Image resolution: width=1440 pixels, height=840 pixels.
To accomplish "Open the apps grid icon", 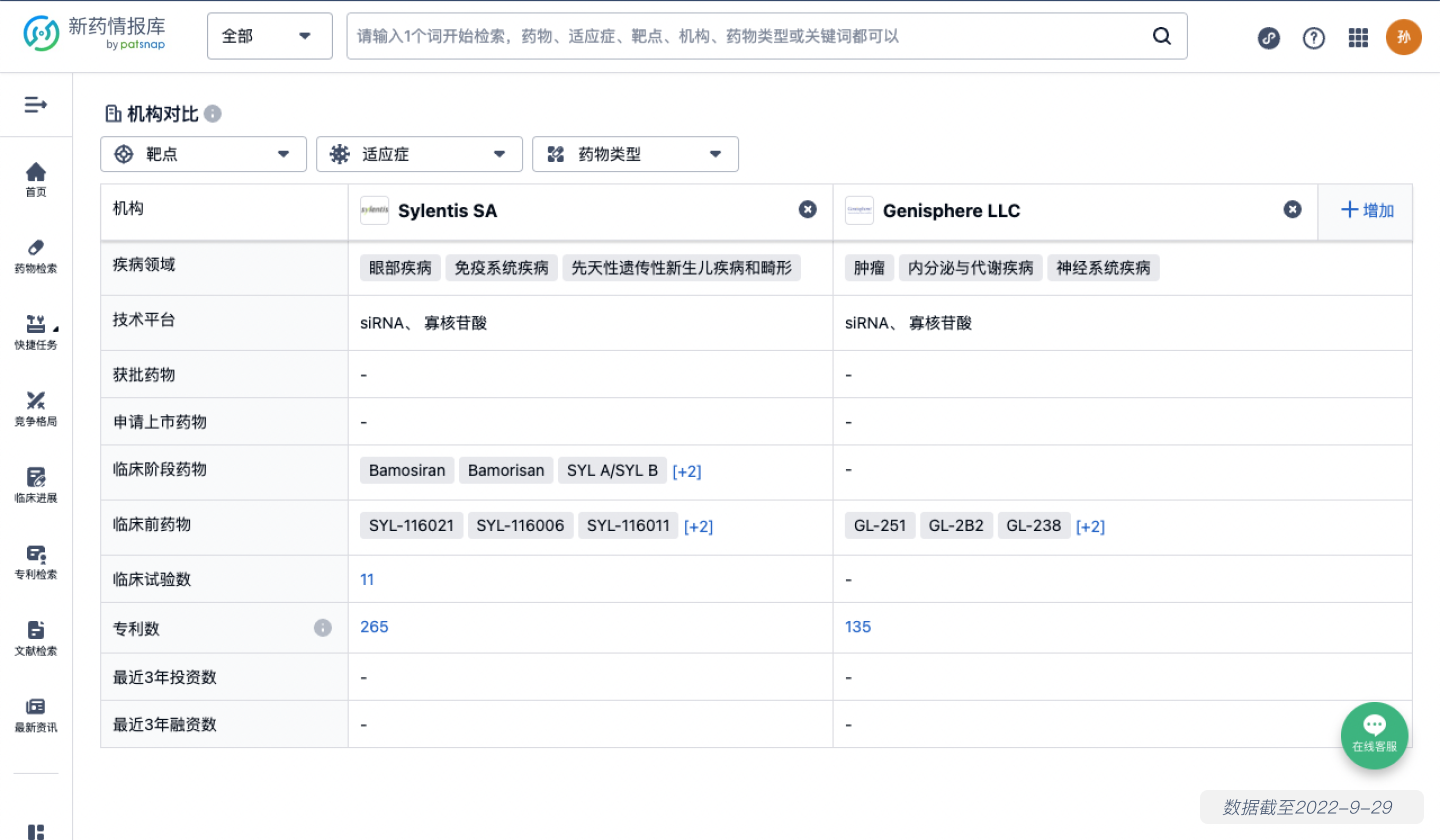I will (1358, 38).
